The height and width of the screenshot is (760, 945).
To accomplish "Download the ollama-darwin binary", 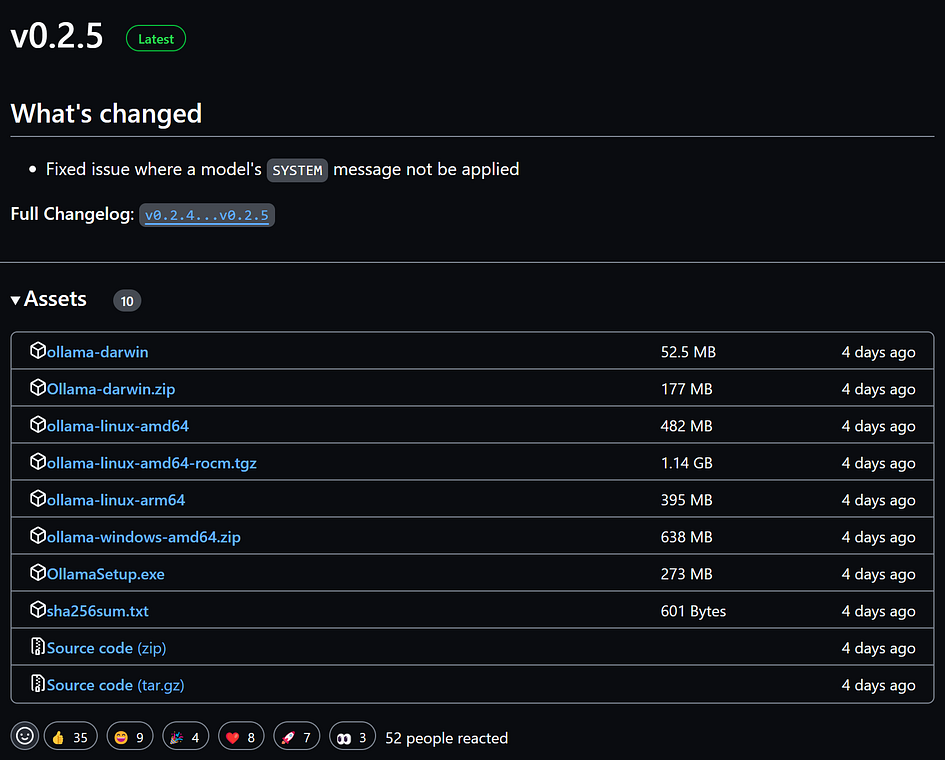I will pyautogui.click(x=98, y=352).
